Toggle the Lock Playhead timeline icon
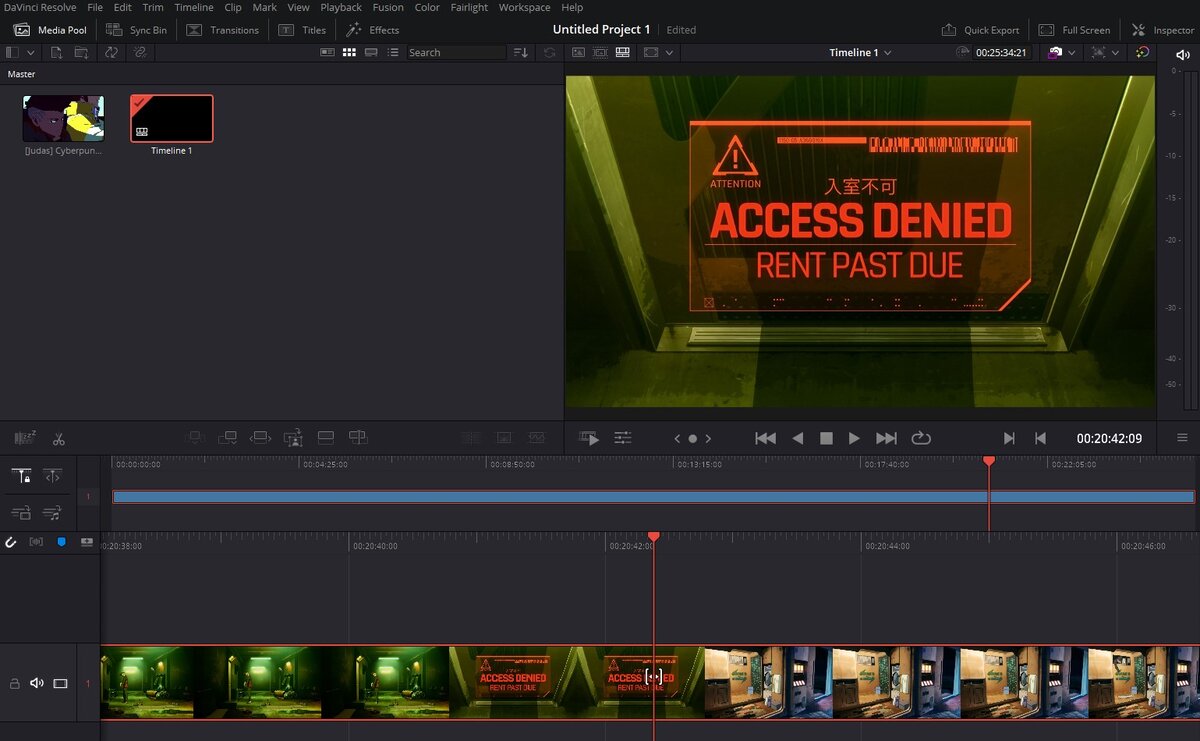The width and height of the screenshot is (1200, 741). pyautogui.click(x=21, y=476)
